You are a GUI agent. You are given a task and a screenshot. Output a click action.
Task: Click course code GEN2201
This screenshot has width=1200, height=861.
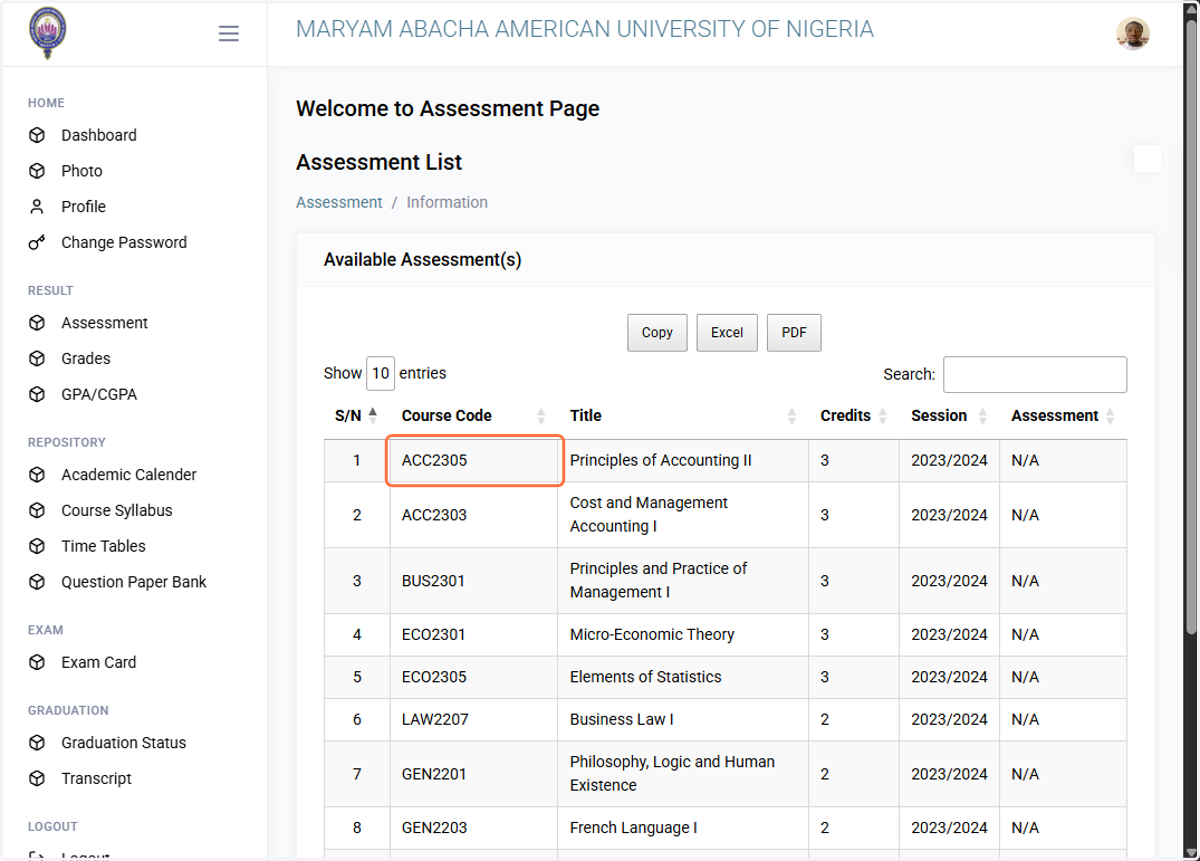tap(434, 774)
